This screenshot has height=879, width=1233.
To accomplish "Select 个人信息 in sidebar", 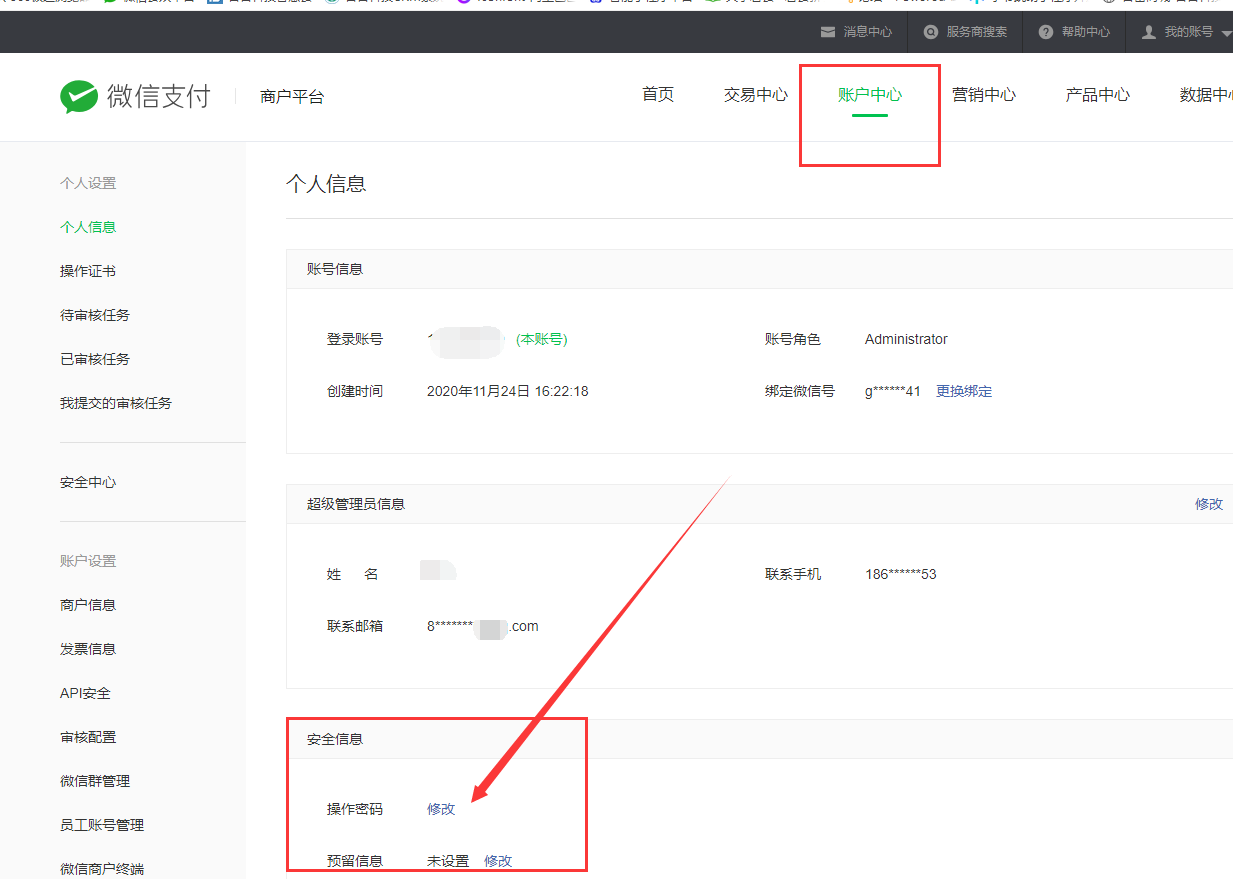I will point(88,227).
